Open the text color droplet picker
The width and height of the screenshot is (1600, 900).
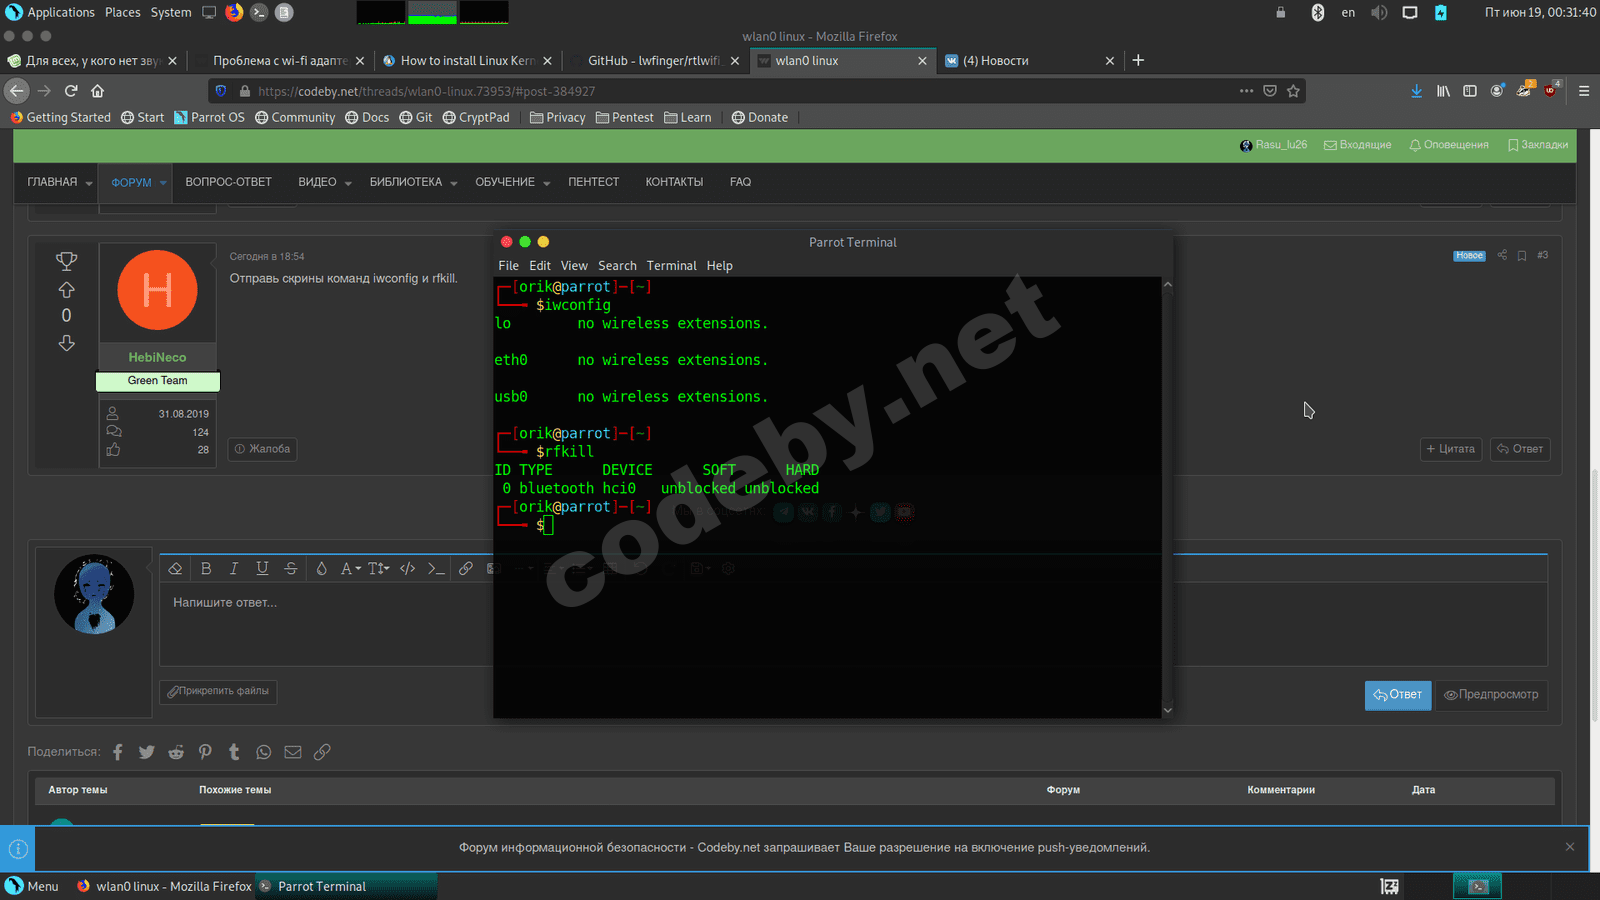click(321, 568)
